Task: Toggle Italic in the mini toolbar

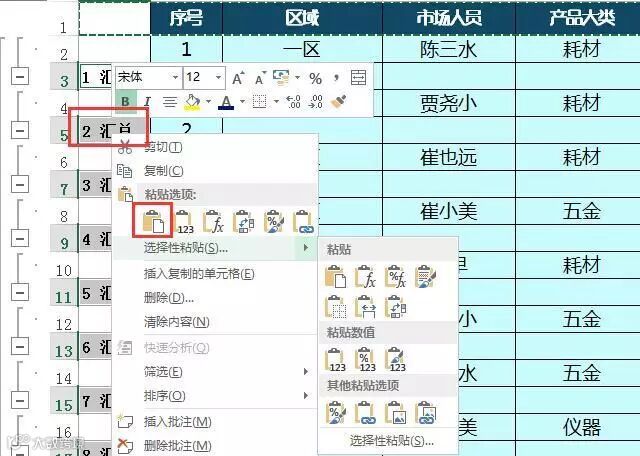Action: (147, 101)
